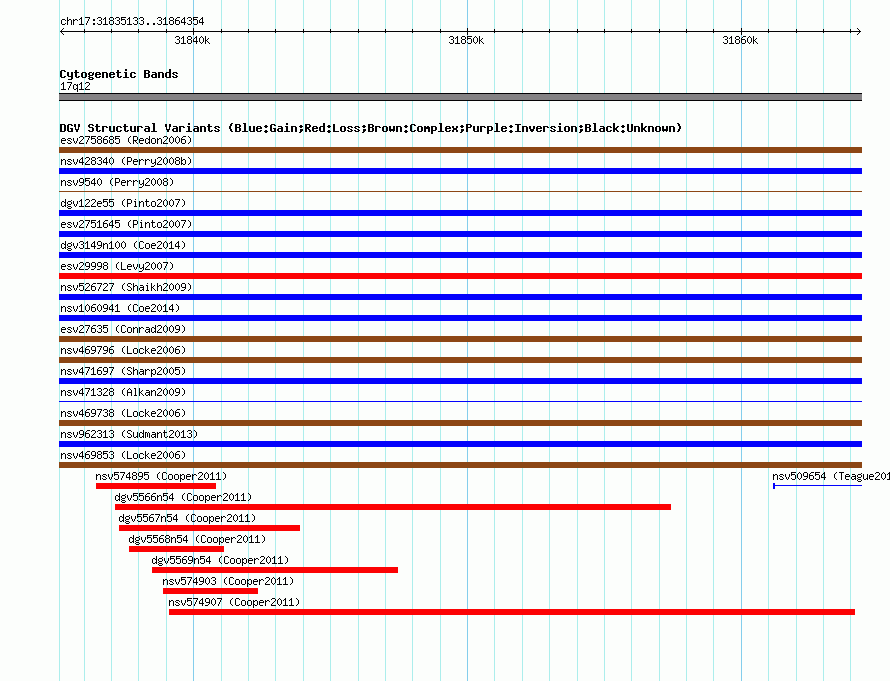Image resolution: width=890 pixels, height=681 pixels.
Task: Select nsv471328 (Alkan2009) label
Action: click(x=123, y=392)
